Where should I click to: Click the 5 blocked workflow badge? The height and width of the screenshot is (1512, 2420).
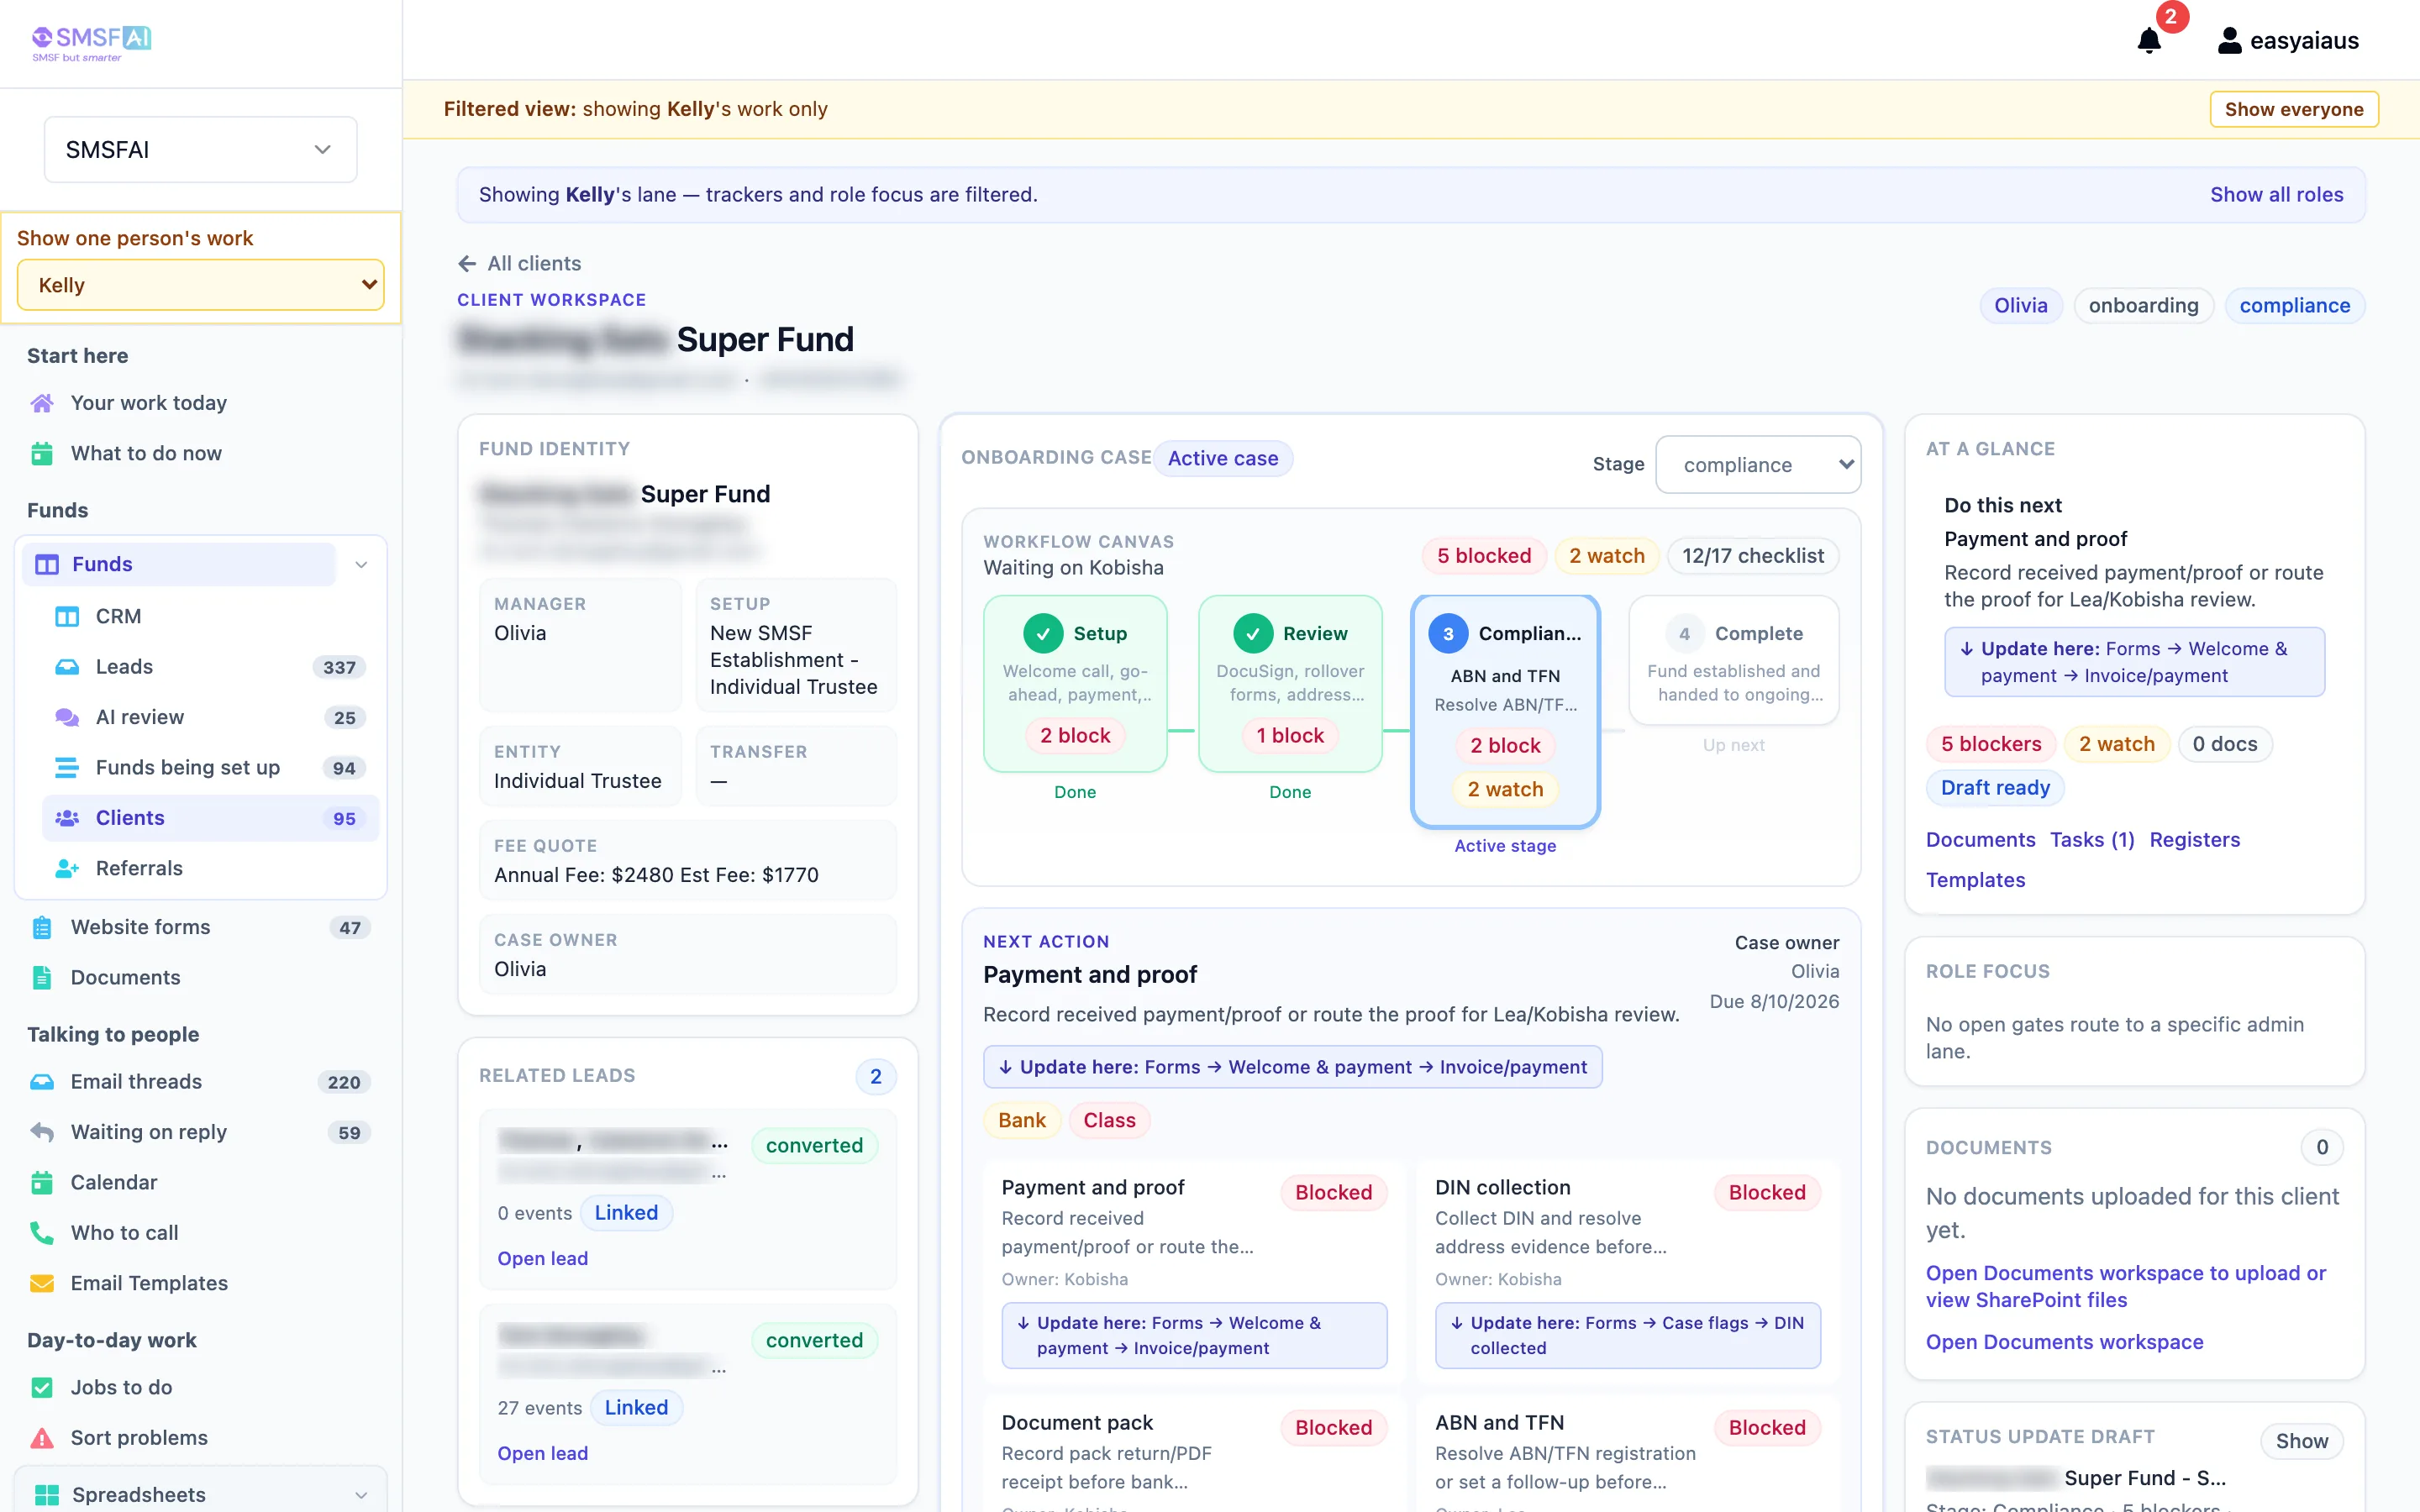1484,556
